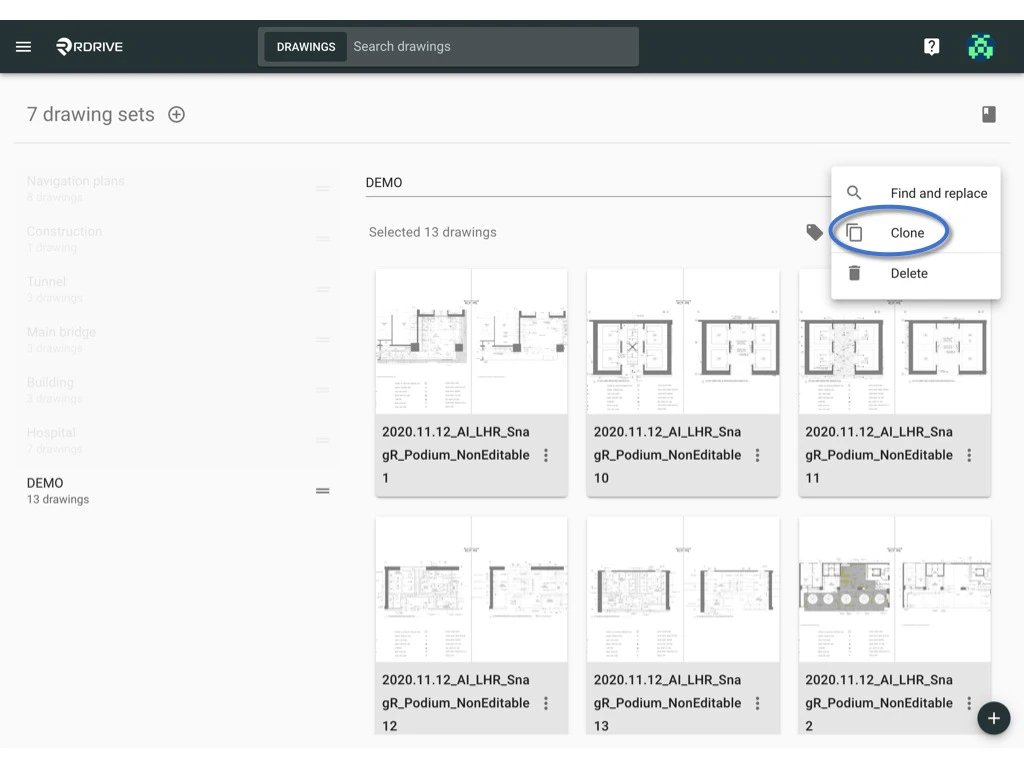Select the Building drawing set
The height and width of the screenshot is (768, 1024).
click(176, 390)
